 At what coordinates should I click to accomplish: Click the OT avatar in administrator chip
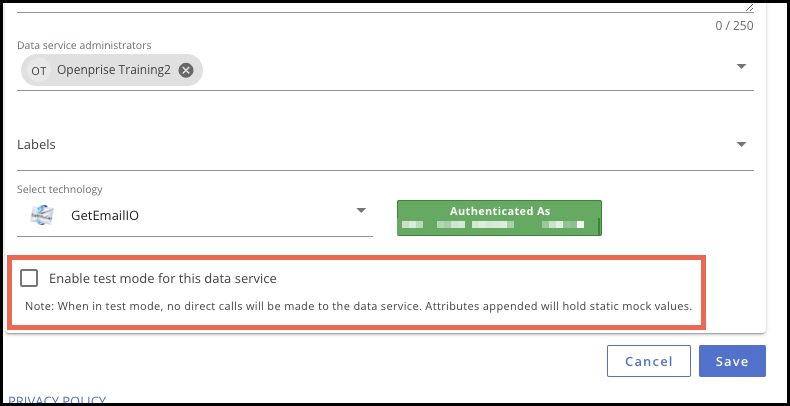[x=39, y=71]
